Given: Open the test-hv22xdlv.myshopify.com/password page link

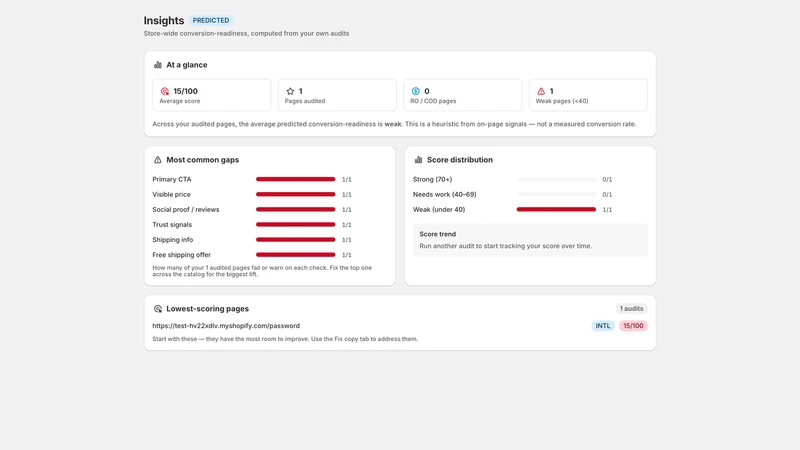Looking at the screenshot, I should [x=226, y=326].
